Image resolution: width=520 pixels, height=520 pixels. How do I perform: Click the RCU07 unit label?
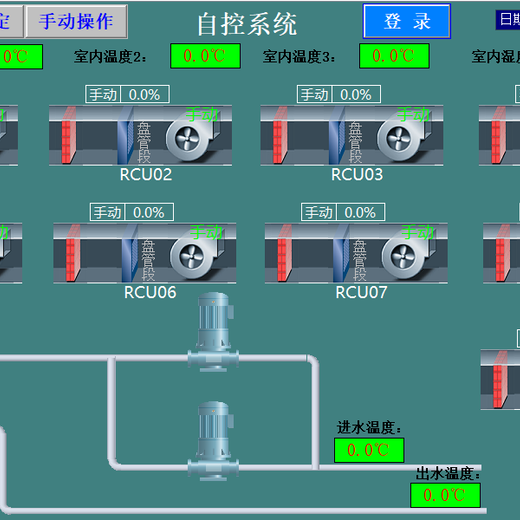(x=361, y=292)
